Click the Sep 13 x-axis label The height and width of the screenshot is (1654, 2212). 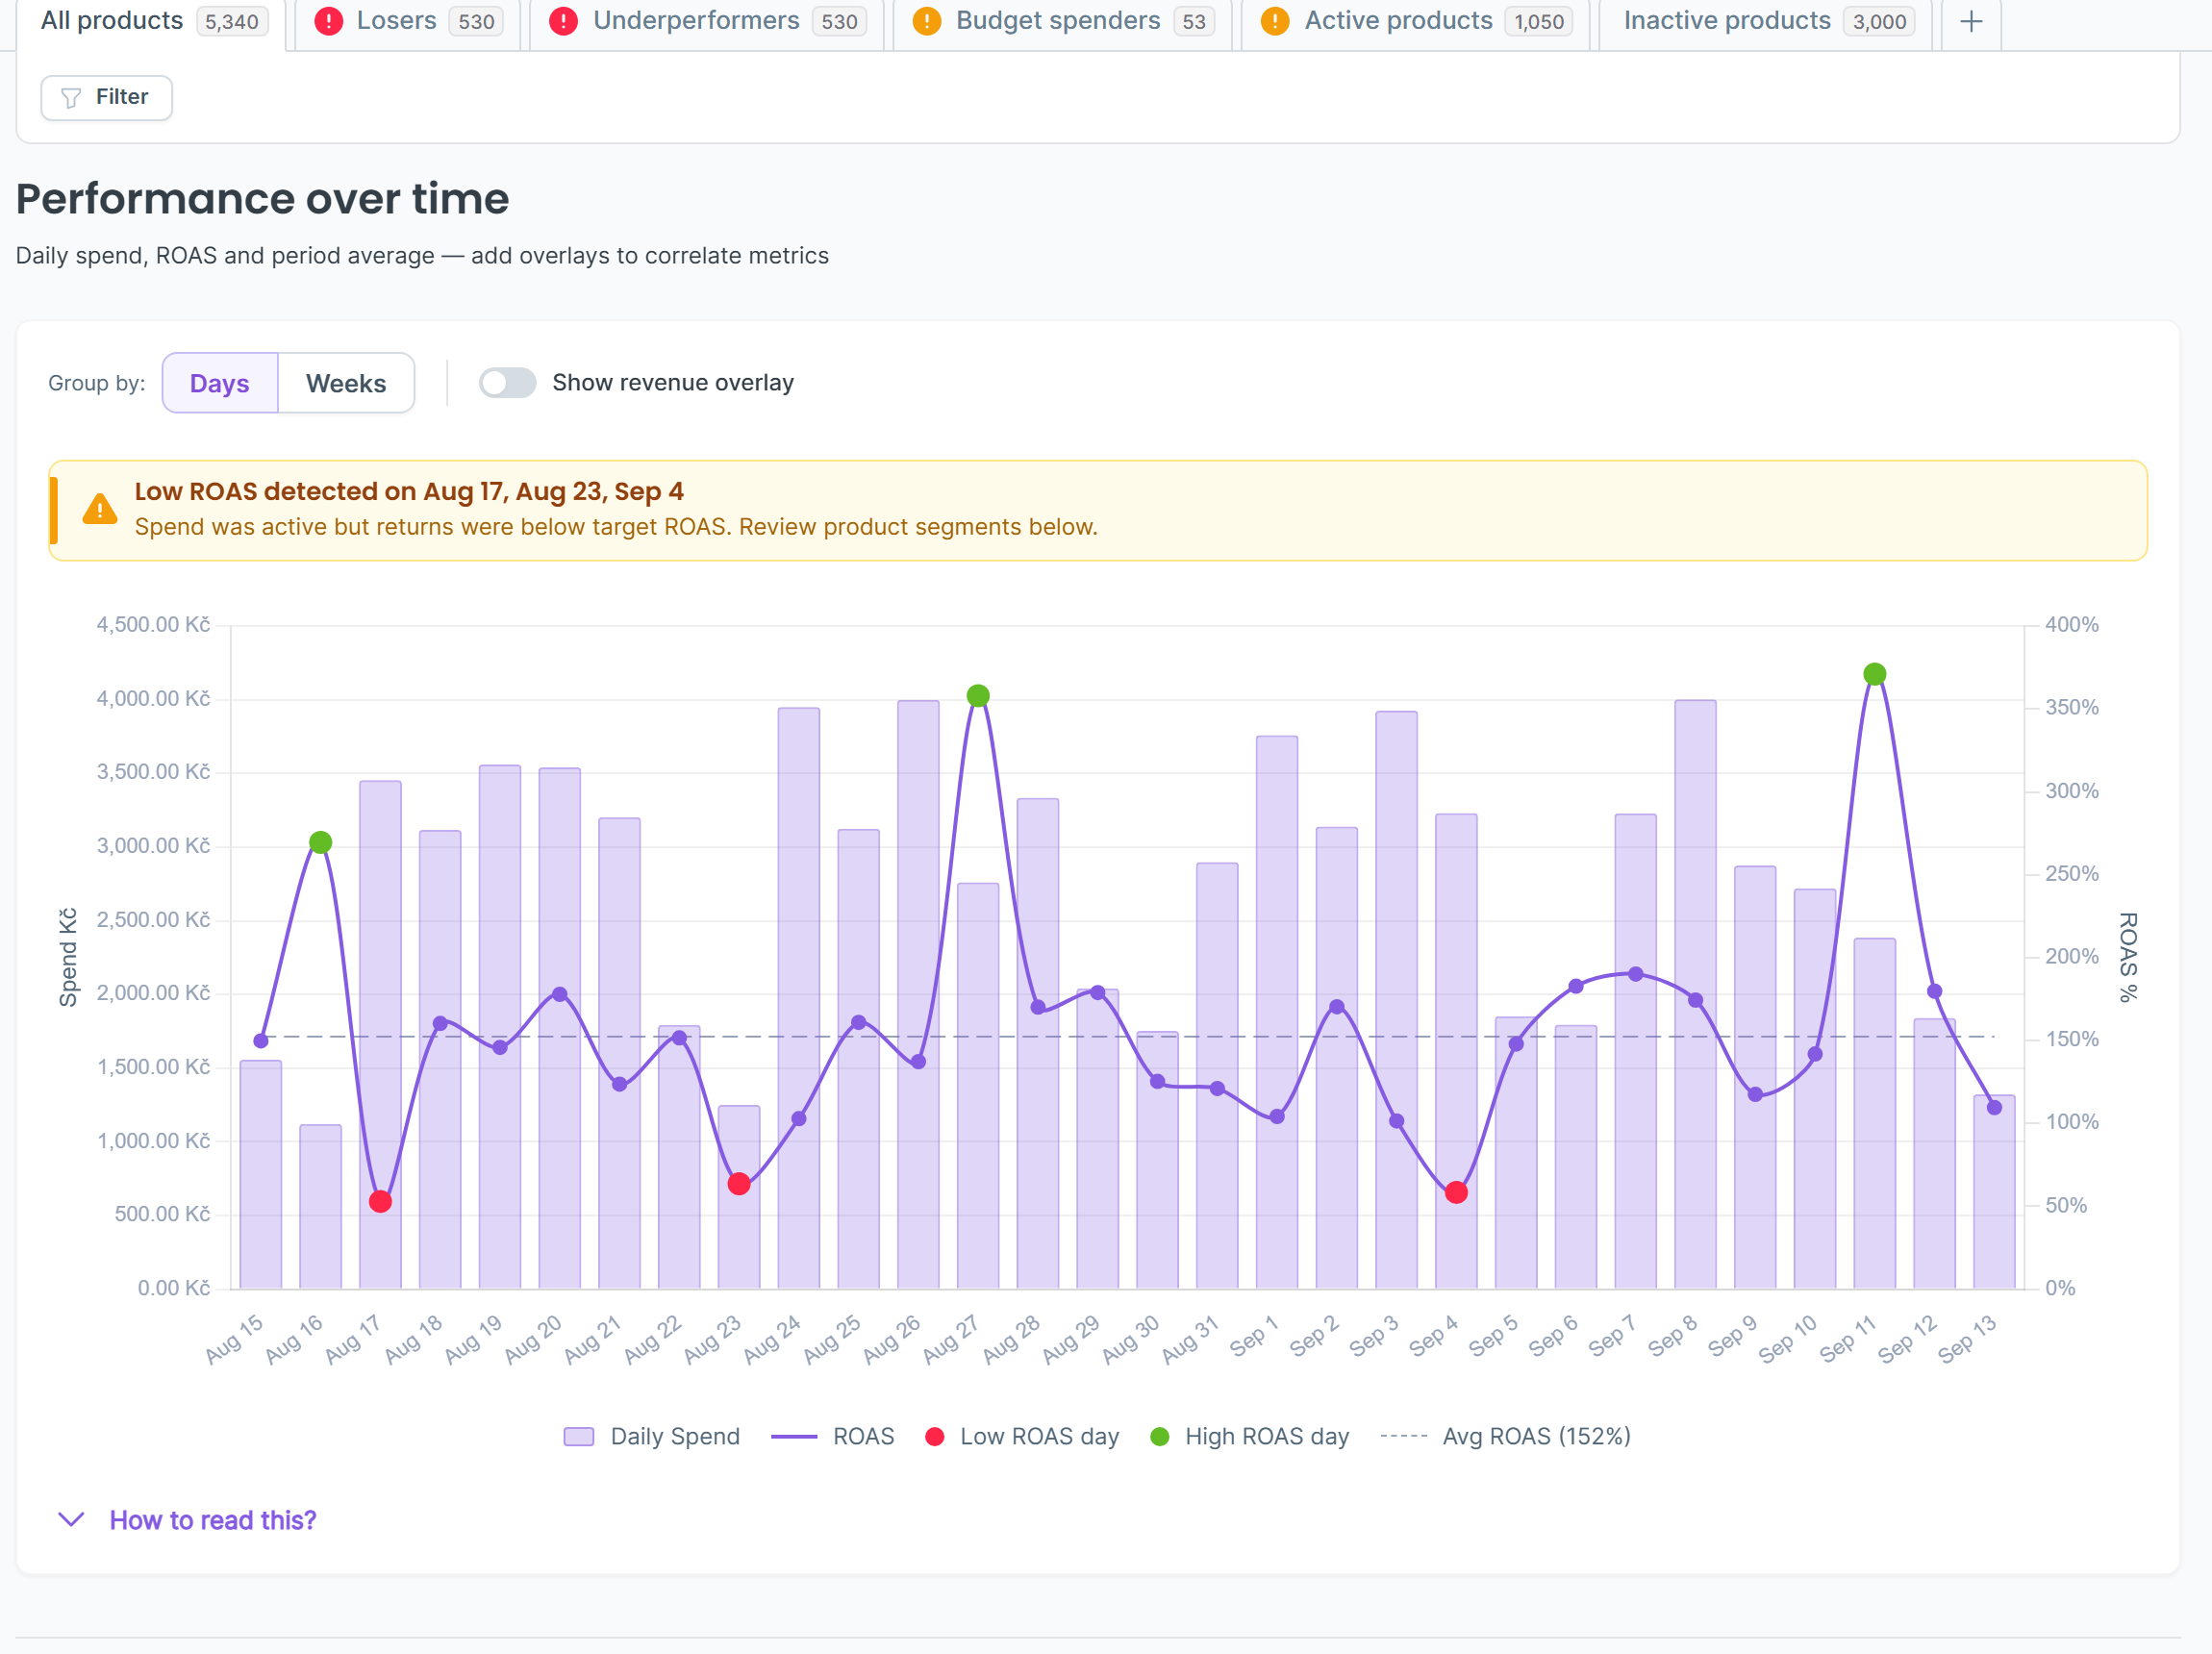coord(1967,1339)
